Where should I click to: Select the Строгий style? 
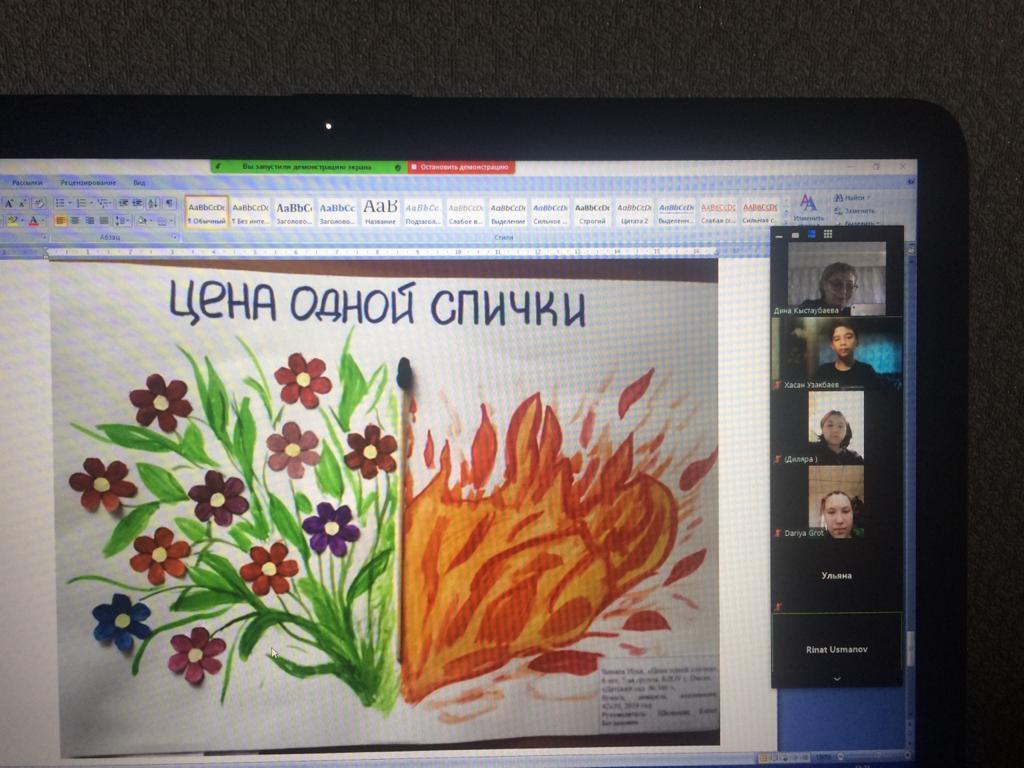[592, 211]
